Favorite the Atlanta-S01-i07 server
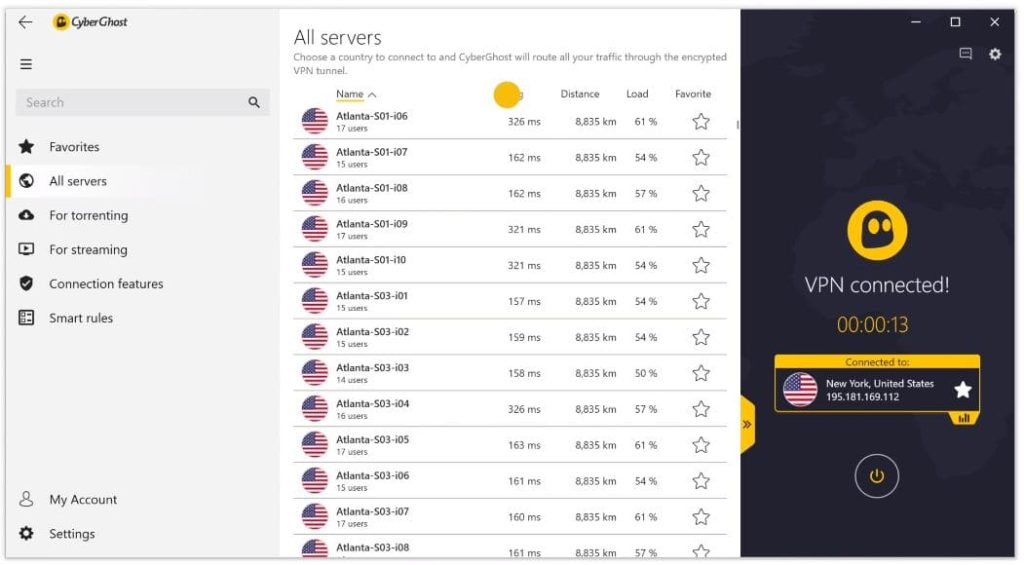The height and width of the screenshot is (565, 1024). point(701,157)
